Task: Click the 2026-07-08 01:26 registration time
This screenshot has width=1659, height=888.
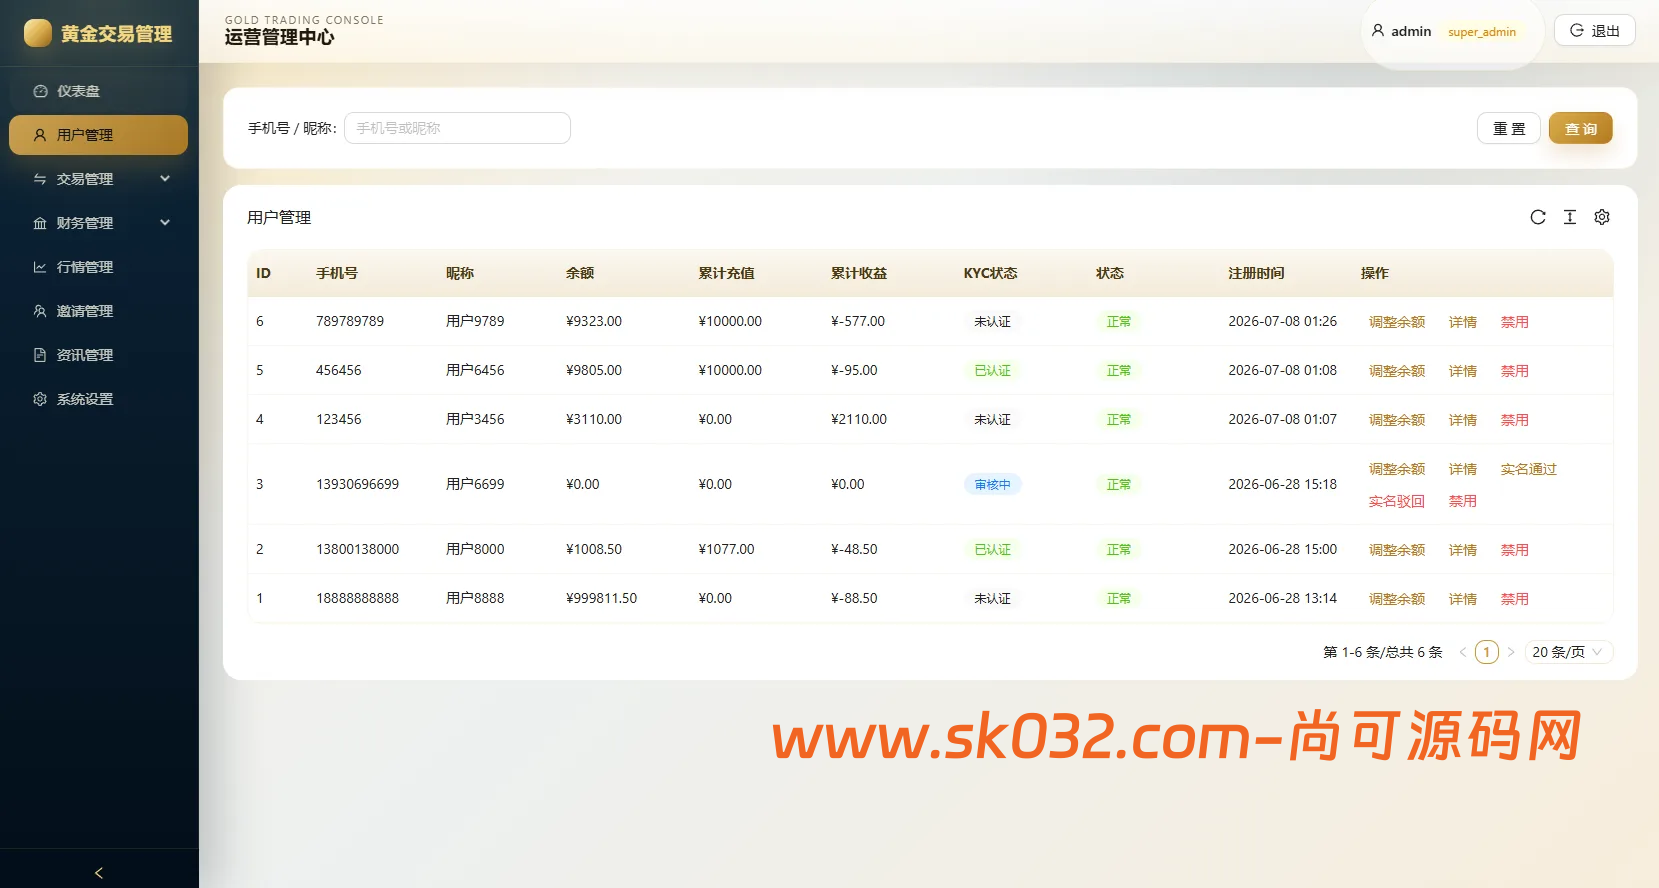Action: [1282, 321]
